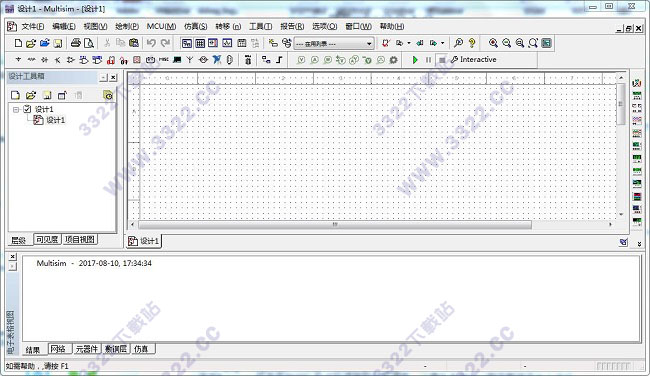Click the yellow Help question mark icon
The height and width of the screenshot is (376, 650).
pos(472,43)
